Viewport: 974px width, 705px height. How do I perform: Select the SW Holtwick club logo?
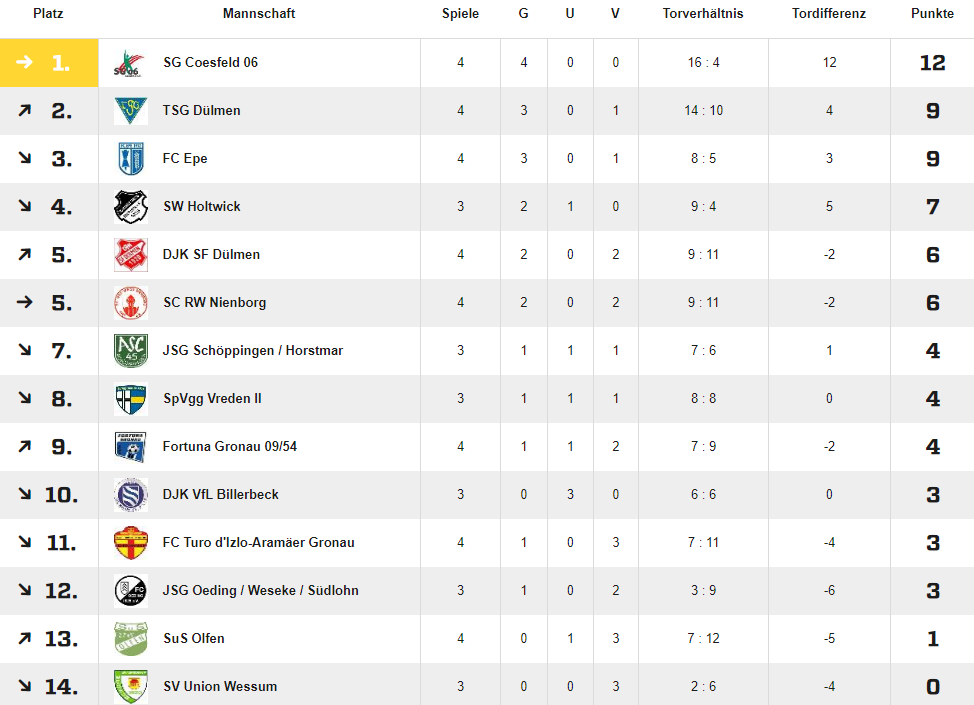[130, 206]
